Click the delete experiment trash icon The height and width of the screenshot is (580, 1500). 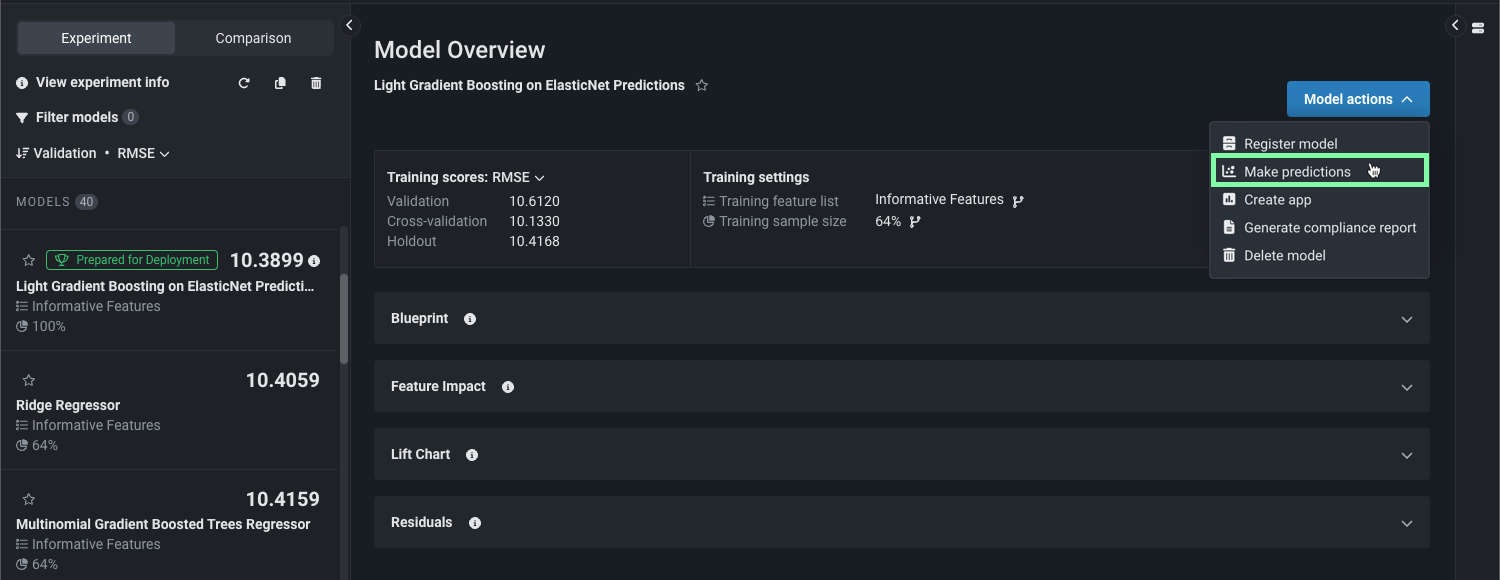(316, 83)
